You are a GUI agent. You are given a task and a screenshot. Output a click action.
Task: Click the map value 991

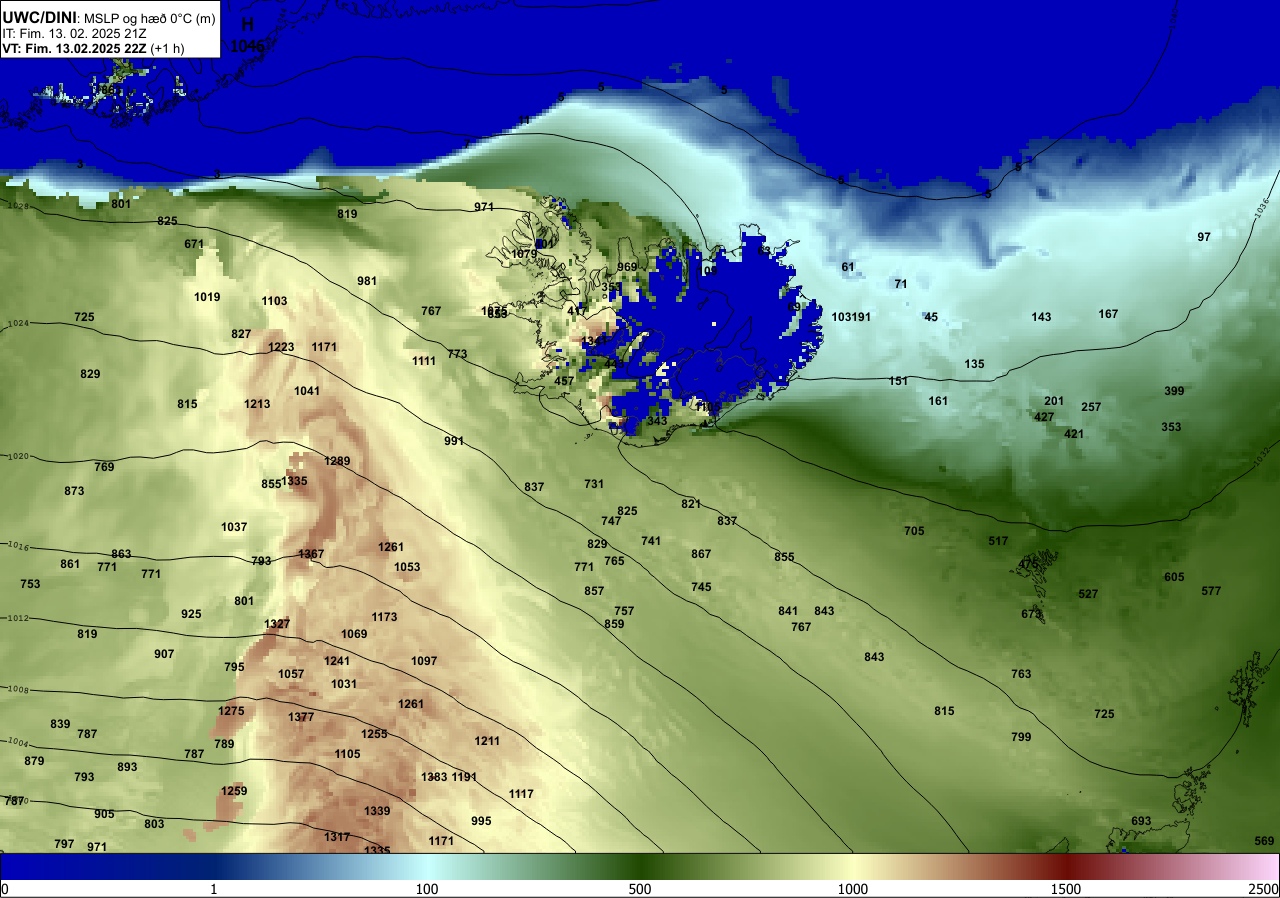(x=454, y=441)
